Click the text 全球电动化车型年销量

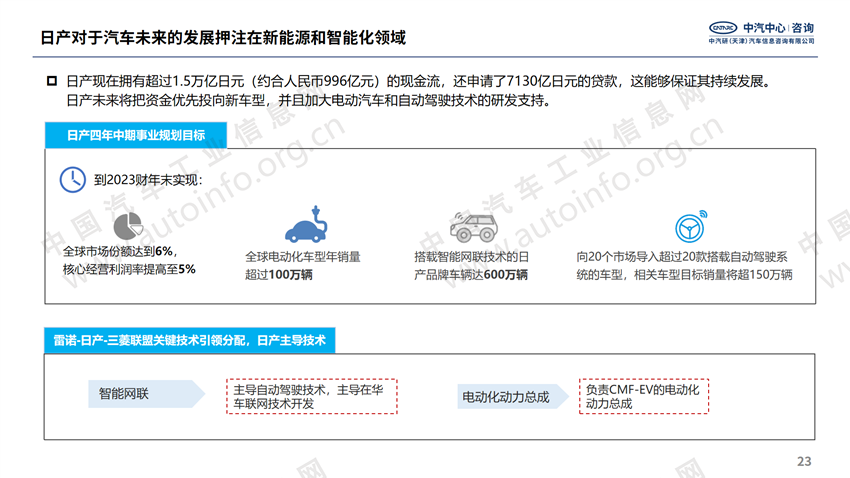click(302, 257)
